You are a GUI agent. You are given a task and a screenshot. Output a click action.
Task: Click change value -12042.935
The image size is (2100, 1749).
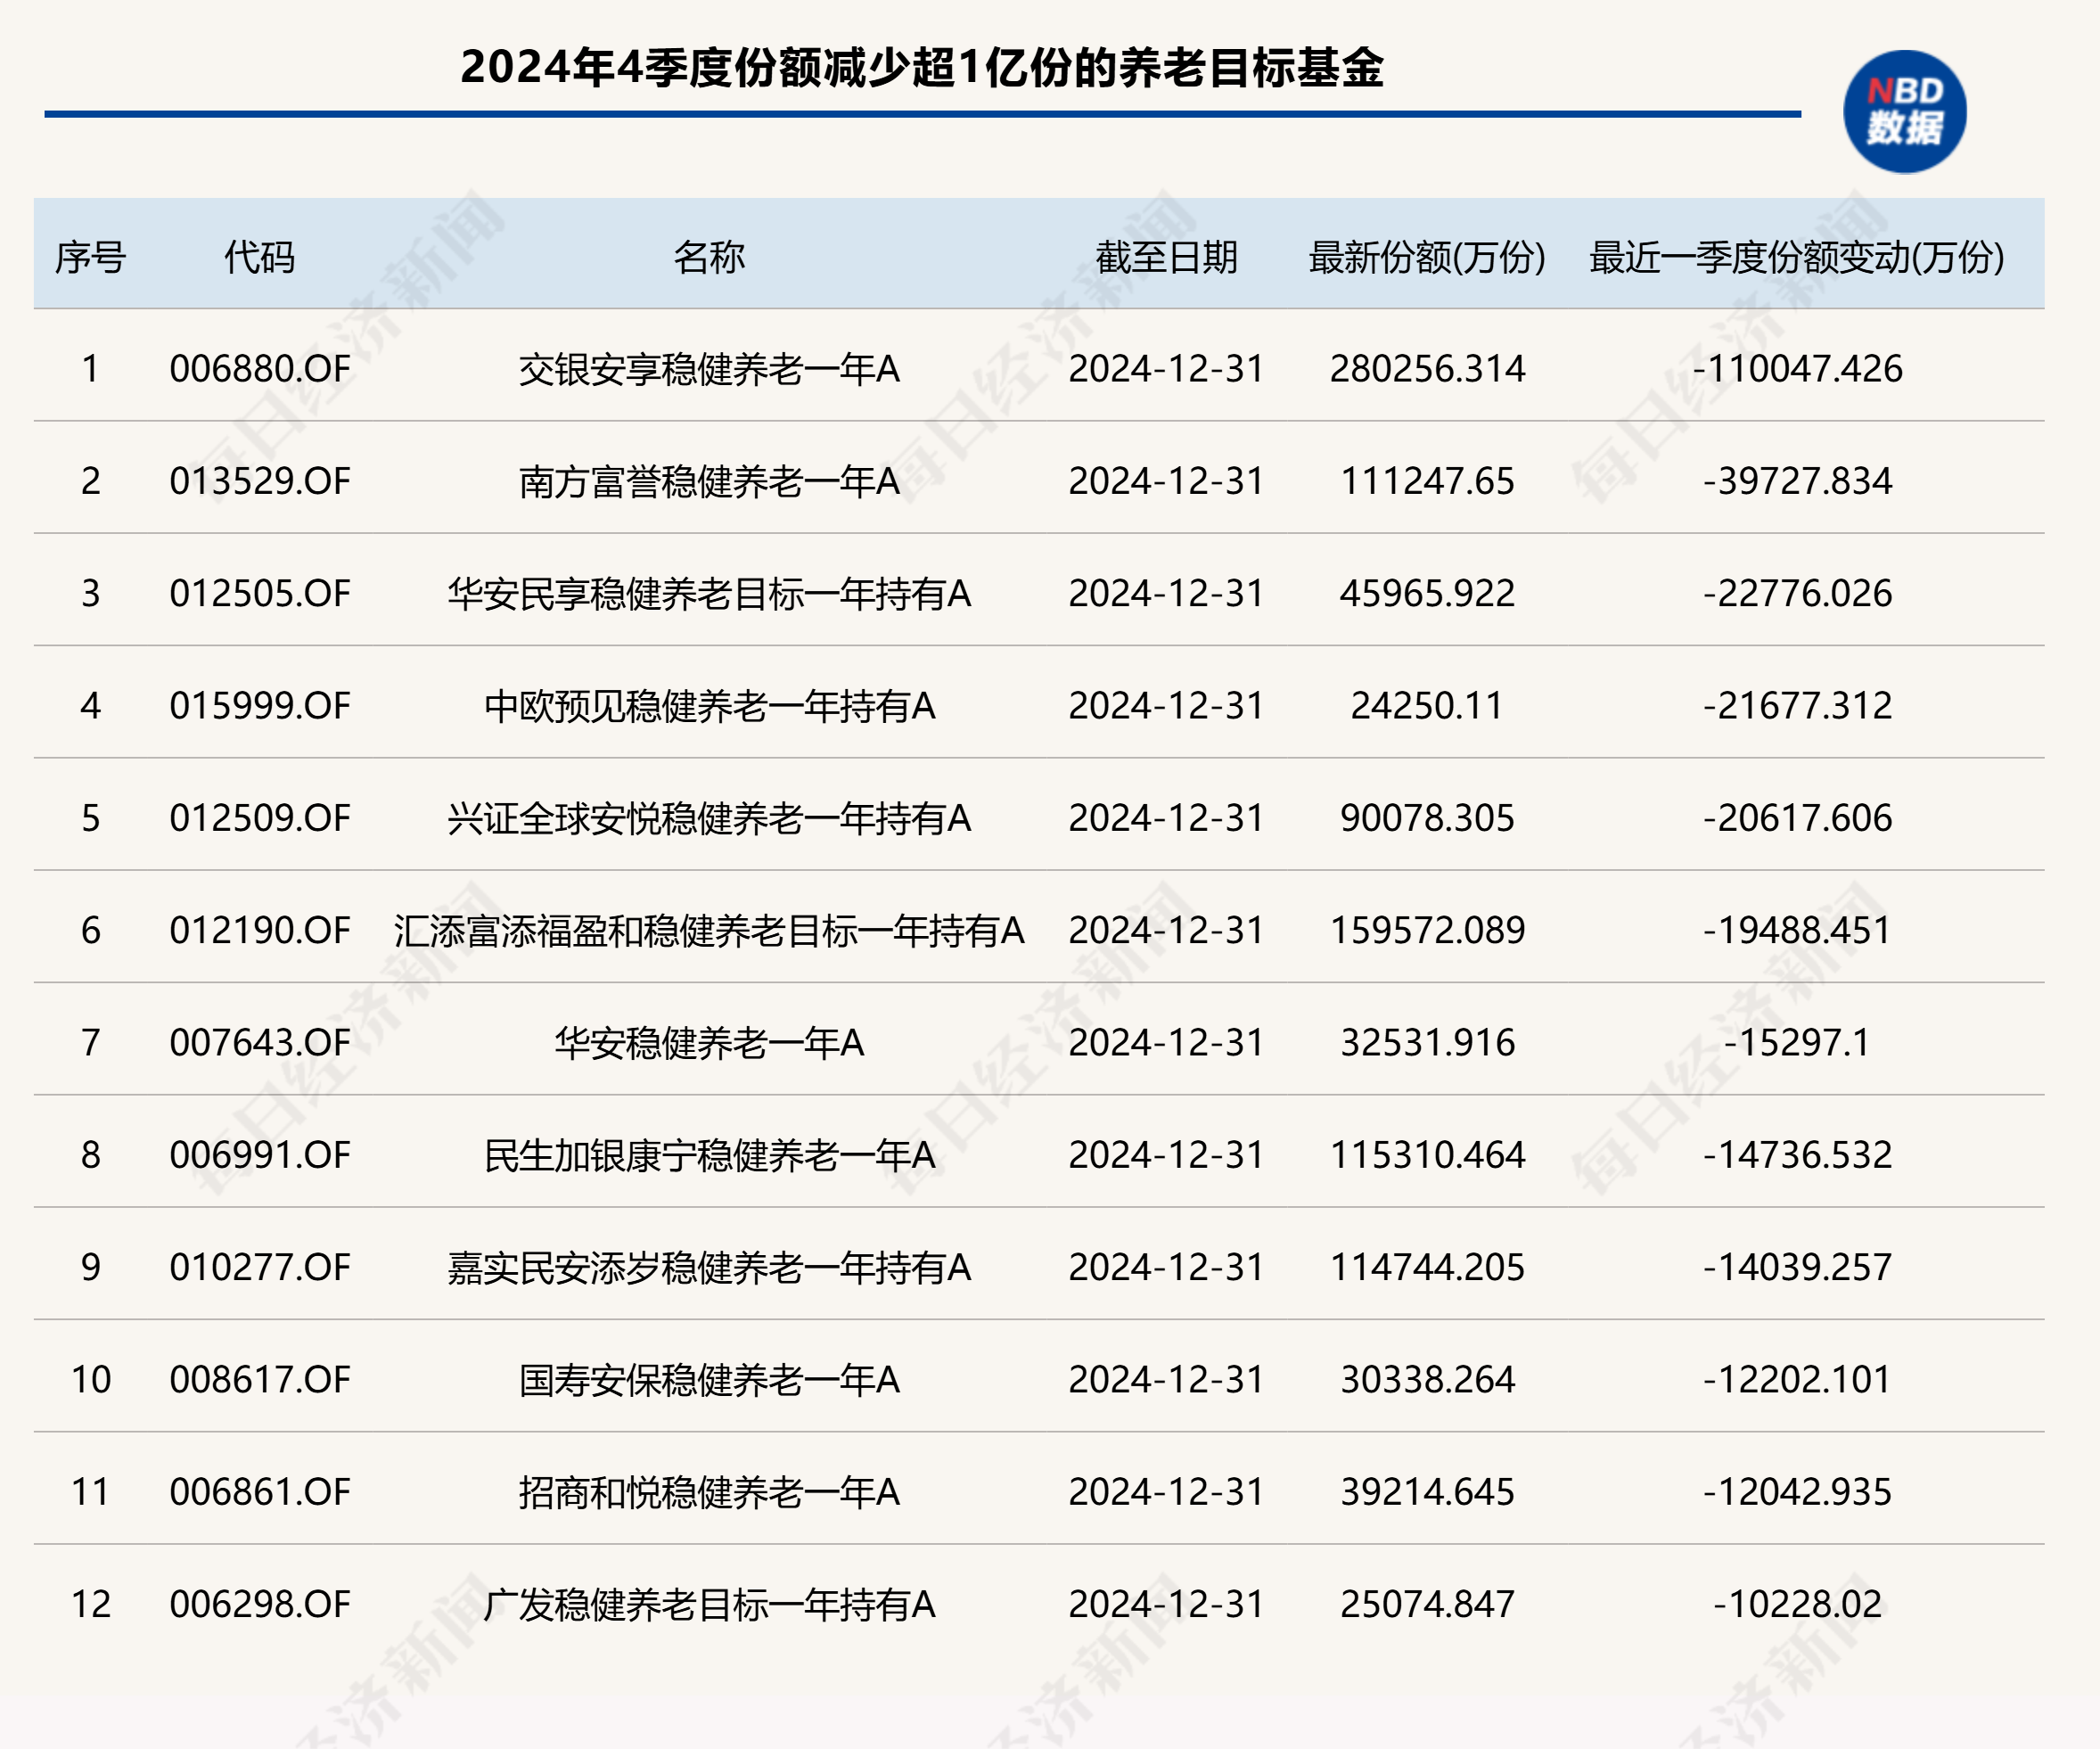1797,1492
